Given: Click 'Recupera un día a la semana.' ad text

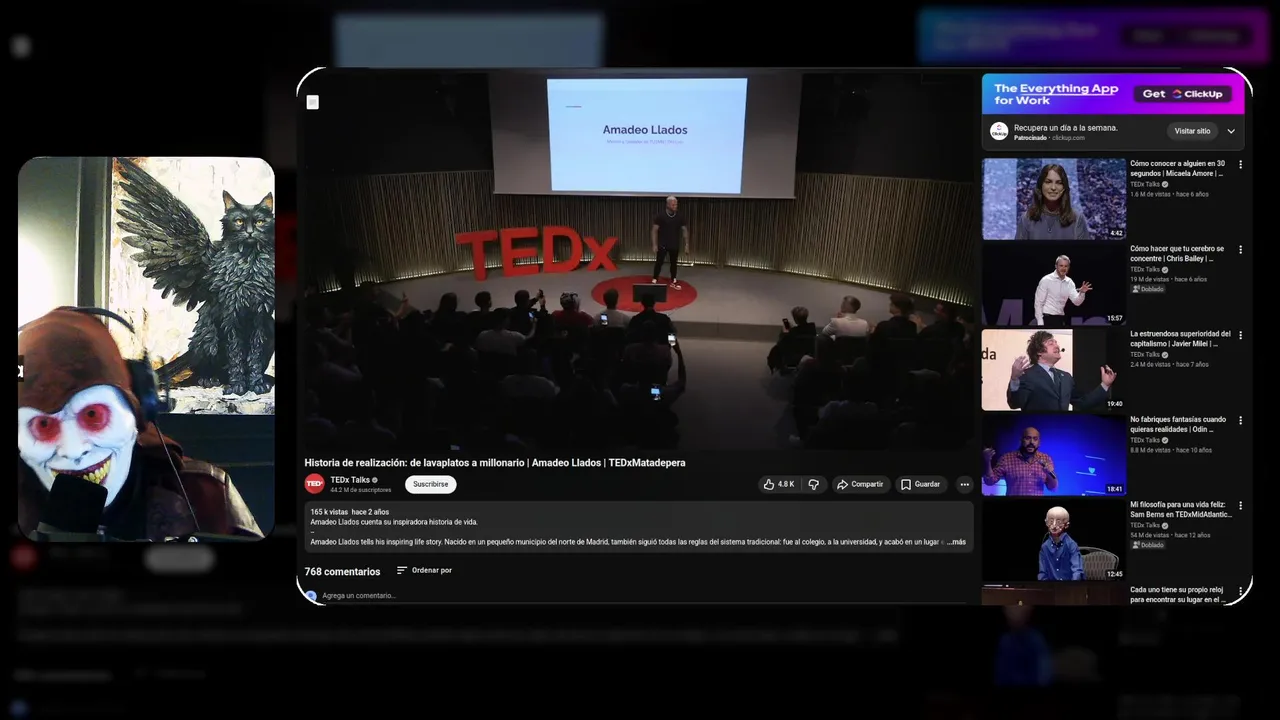Looking at the screenshot, I should pos(1066,128).
